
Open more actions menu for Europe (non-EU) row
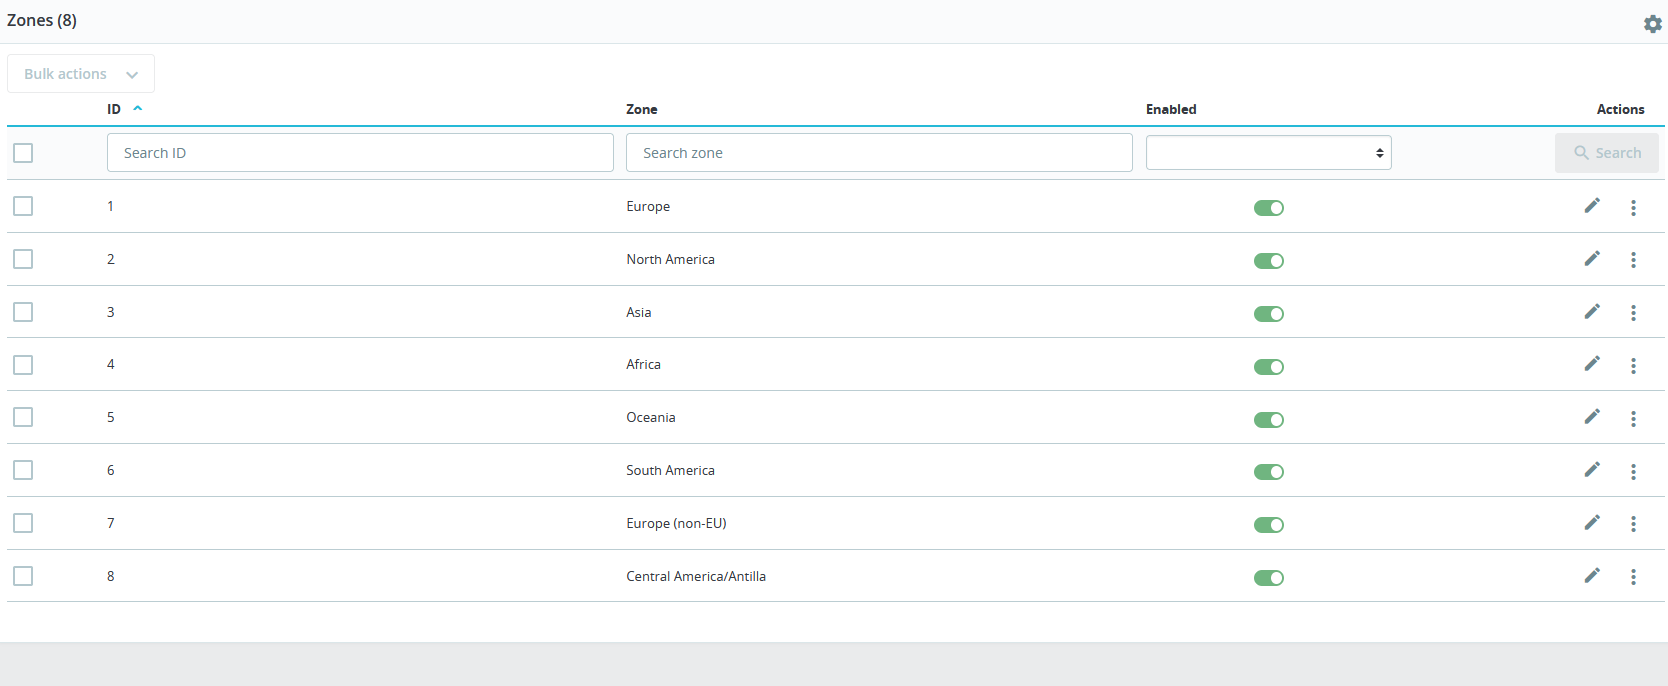click(x=1633, y=524)
